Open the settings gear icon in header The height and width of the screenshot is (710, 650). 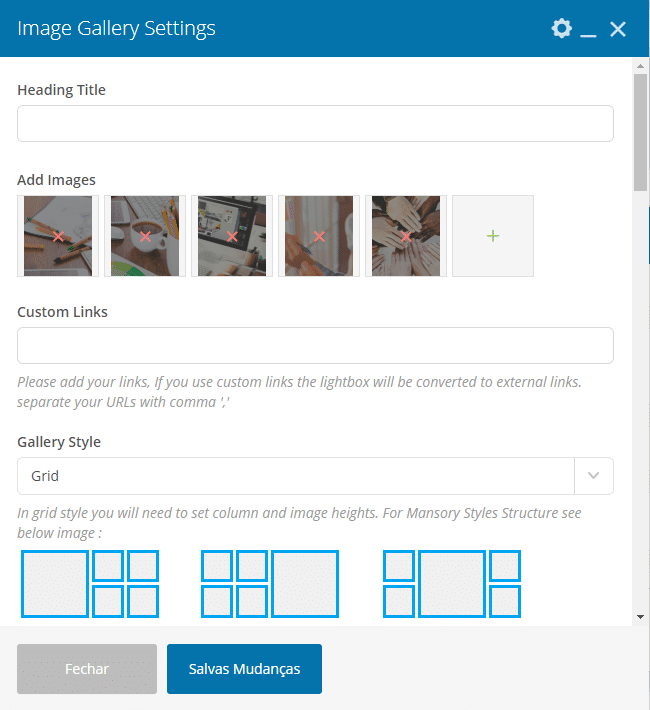561,29
